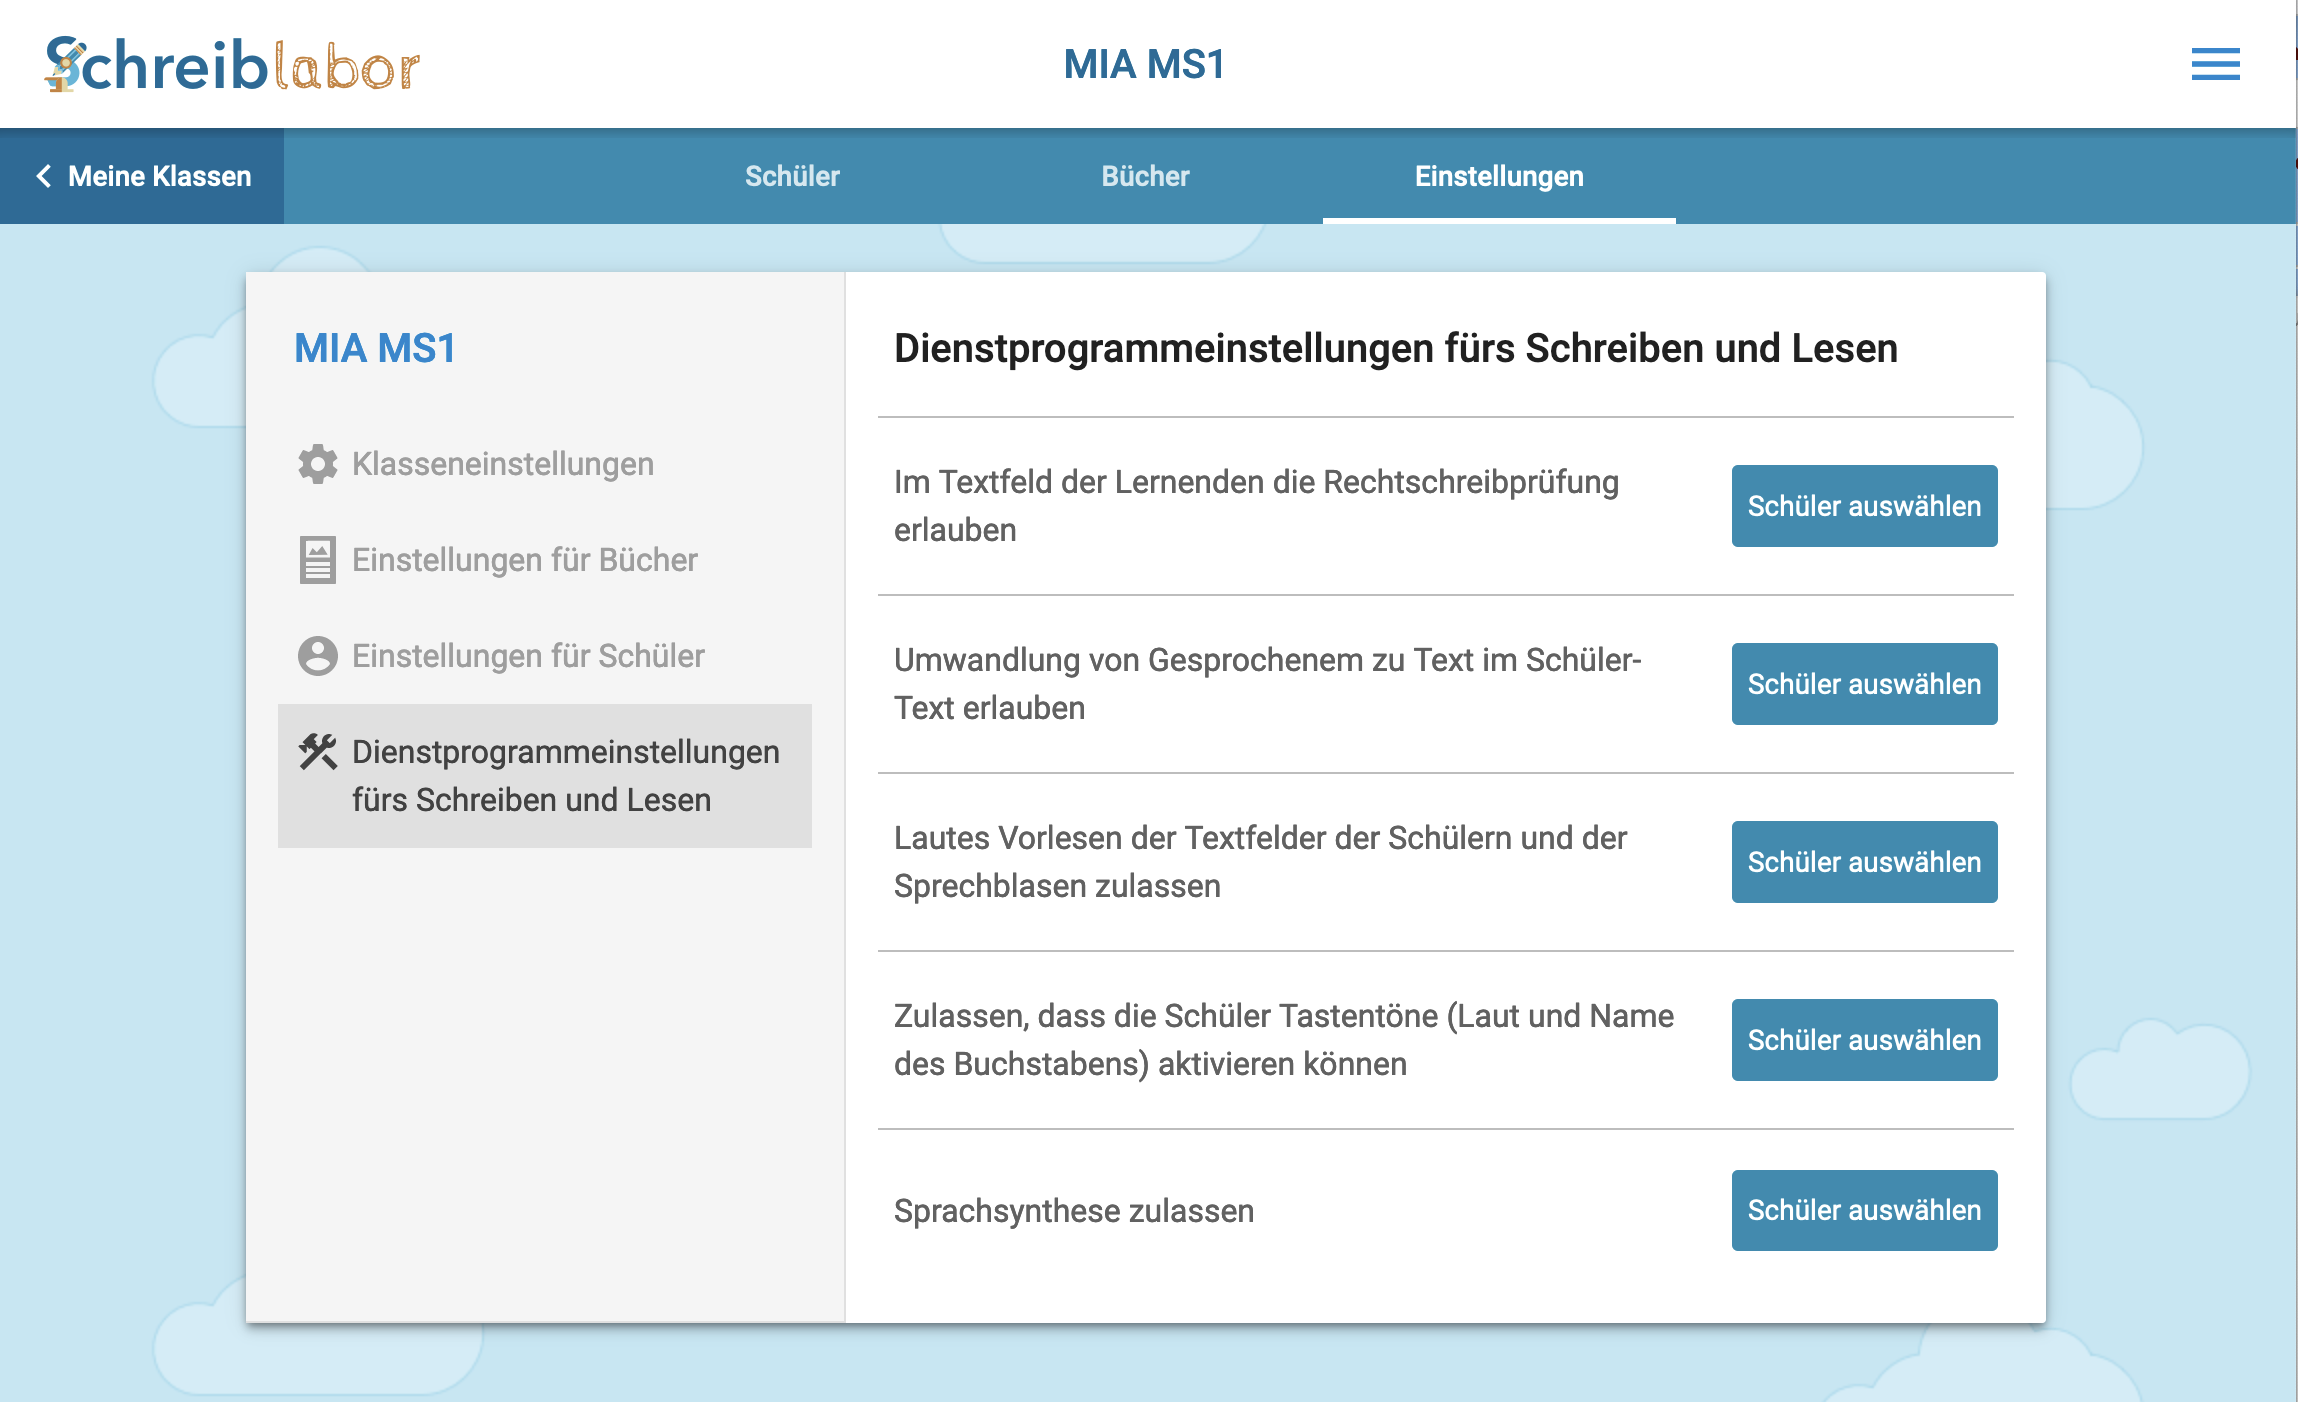Viewport: 2298px width, 1402px height.
Task: Go back to Meine Klassen
Action: click(159, 176)
